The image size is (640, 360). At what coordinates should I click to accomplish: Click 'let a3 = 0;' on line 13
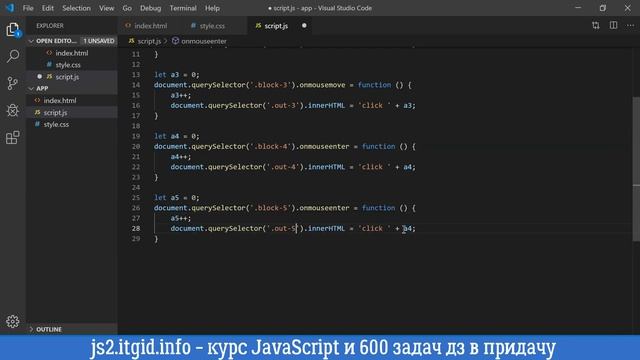(x=177, y=75)
